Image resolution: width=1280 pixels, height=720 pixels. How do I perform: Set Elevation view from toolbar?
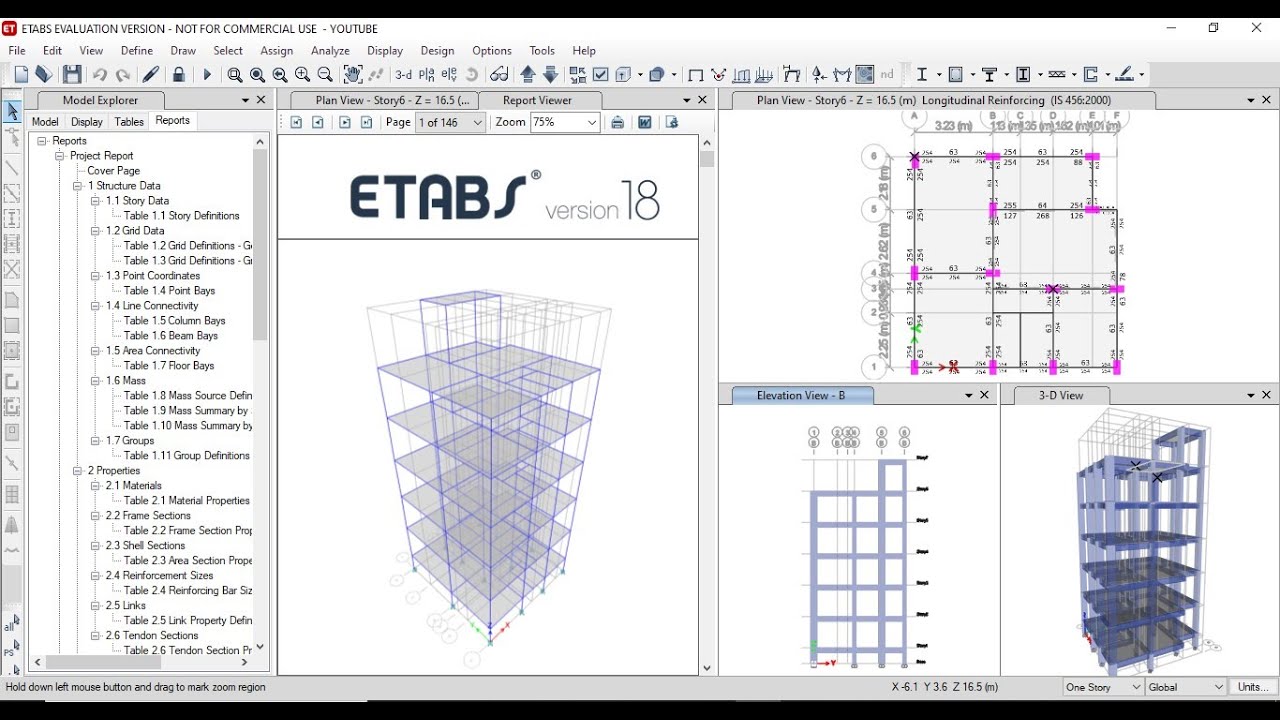(x=450, y=75)
